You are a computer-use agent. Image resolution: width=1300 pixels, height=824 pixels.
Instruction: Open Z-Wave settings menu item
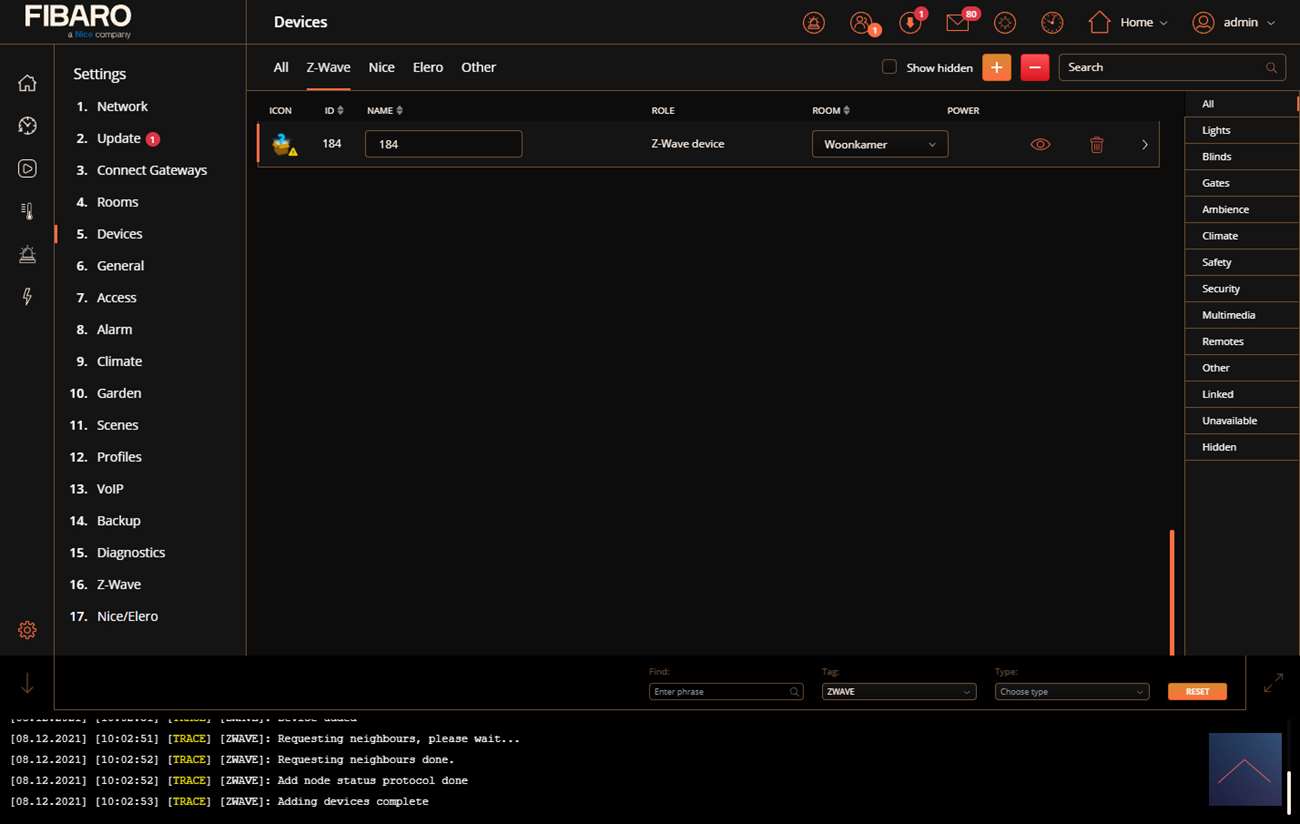coord(118,584)
